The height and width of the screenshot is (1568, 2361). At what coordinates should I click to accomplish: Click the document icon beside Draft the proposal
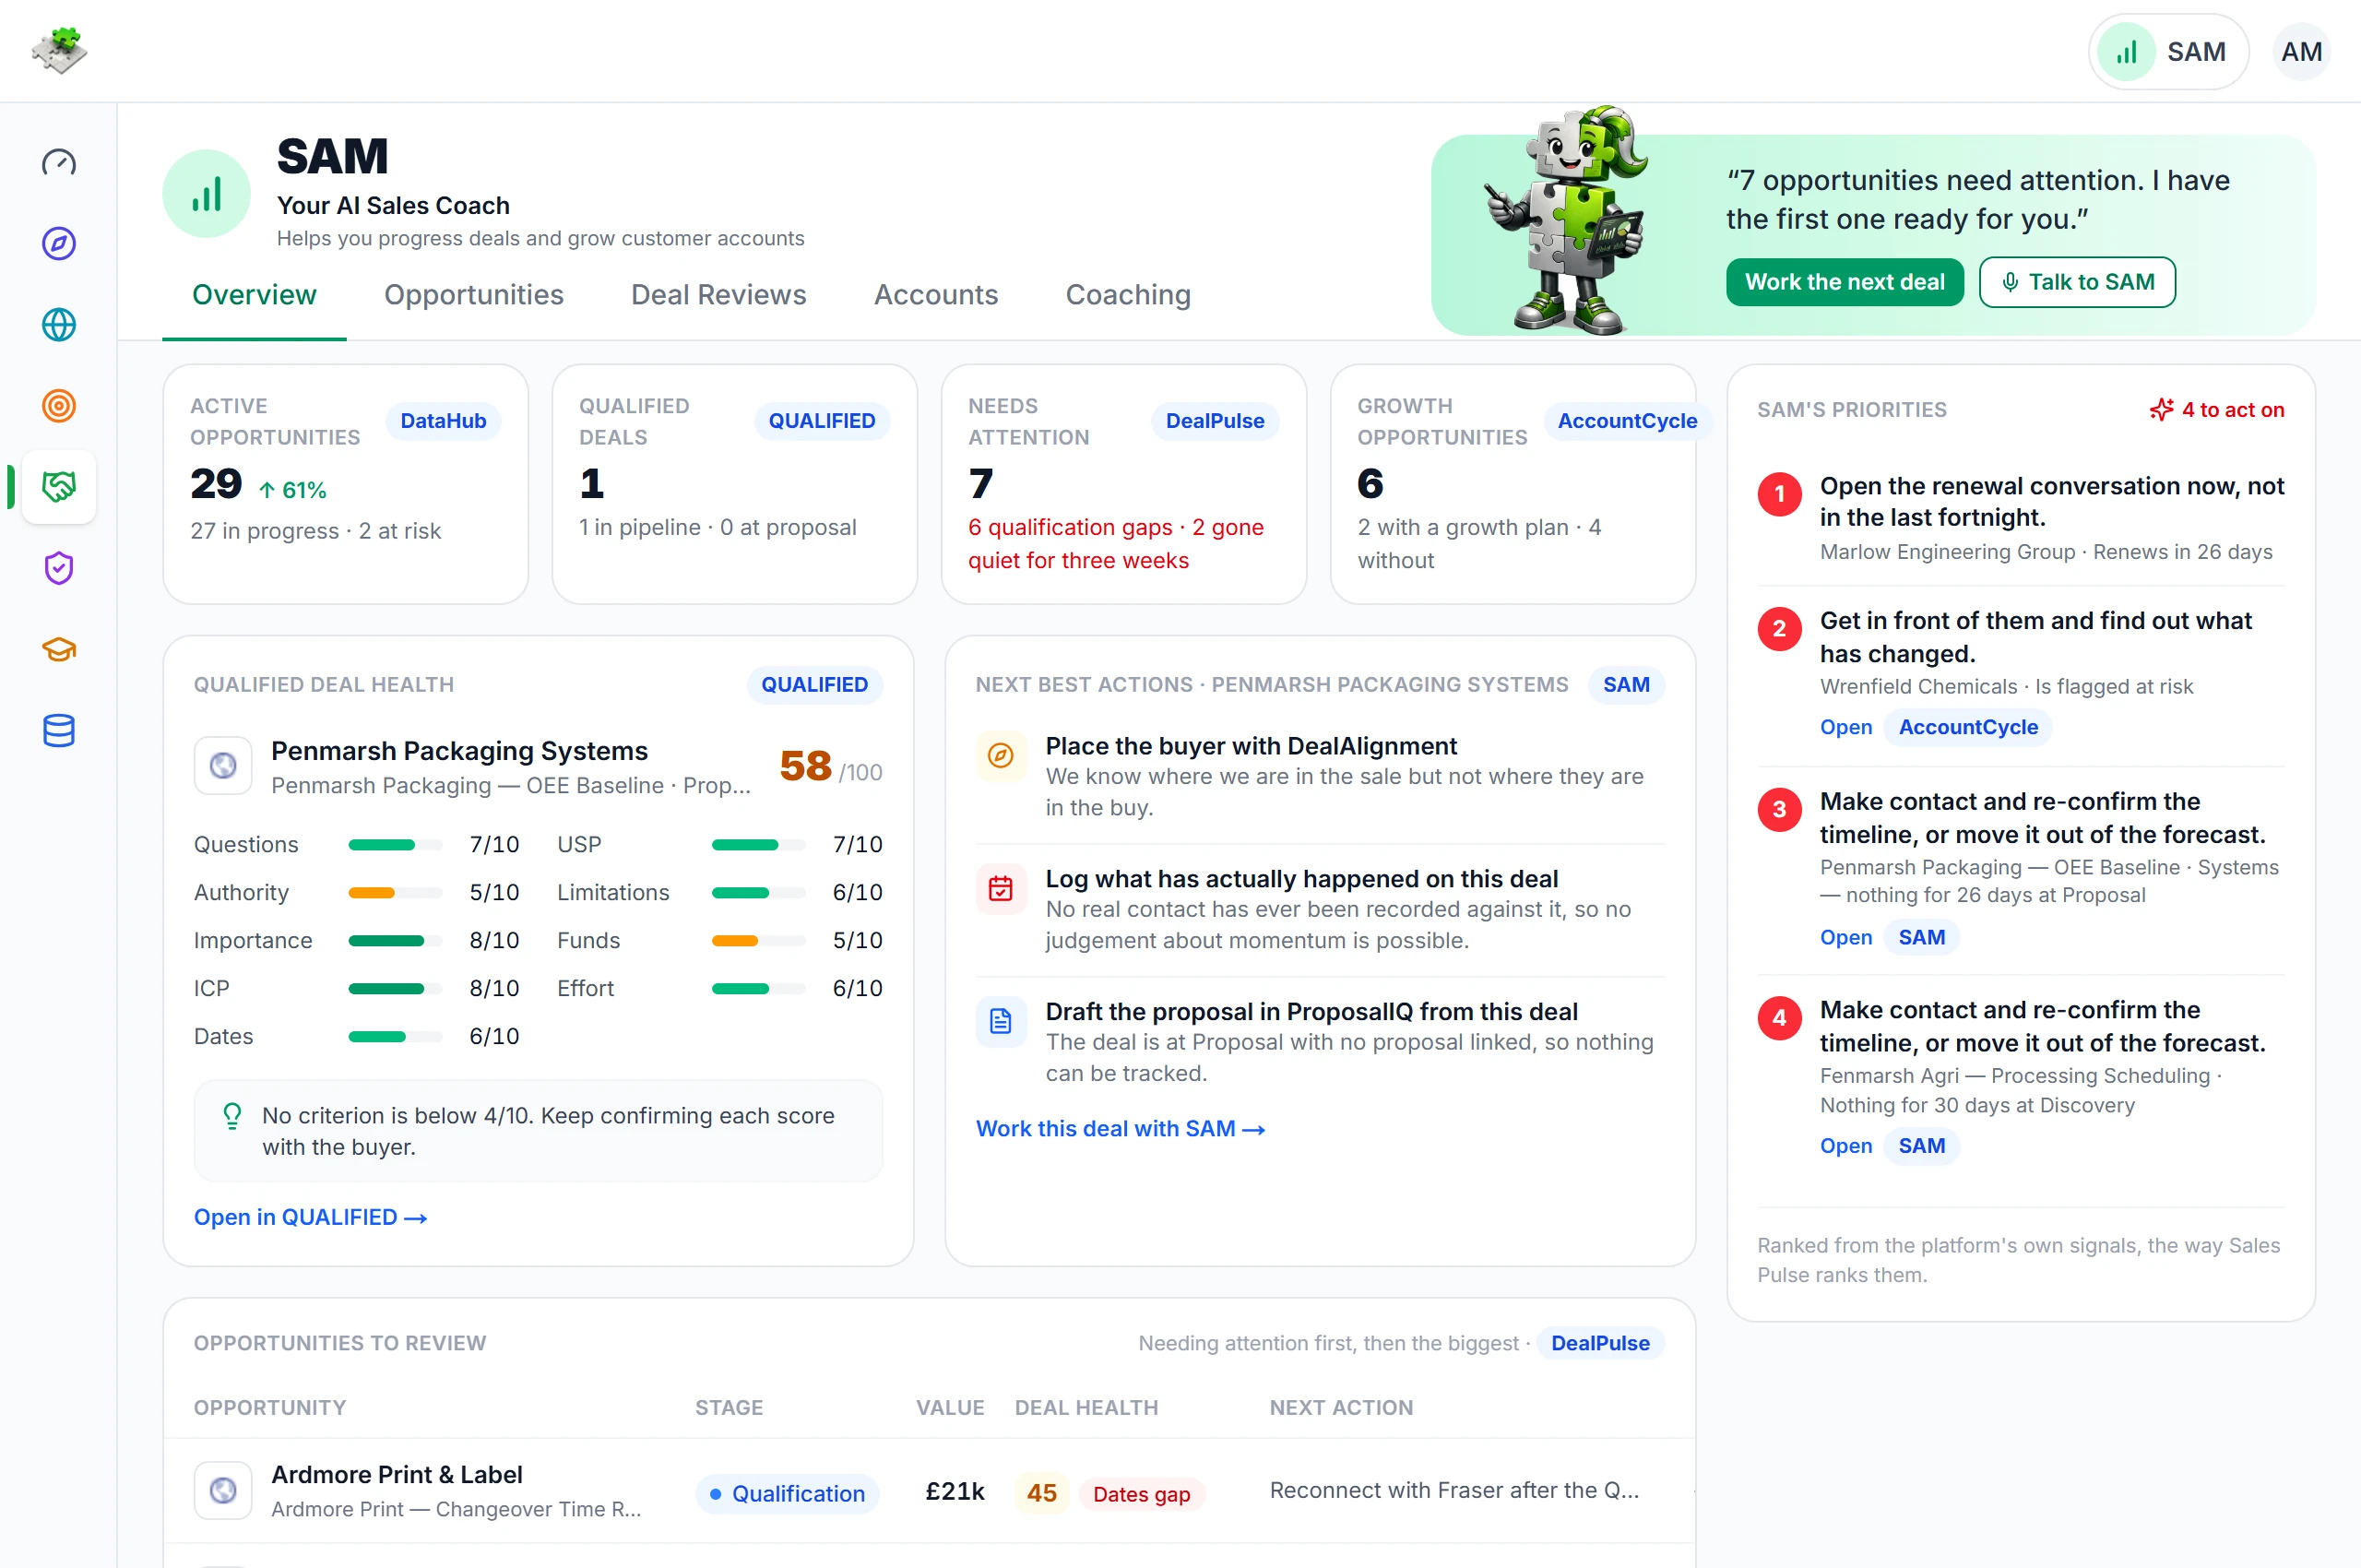pos(1000,1021)
